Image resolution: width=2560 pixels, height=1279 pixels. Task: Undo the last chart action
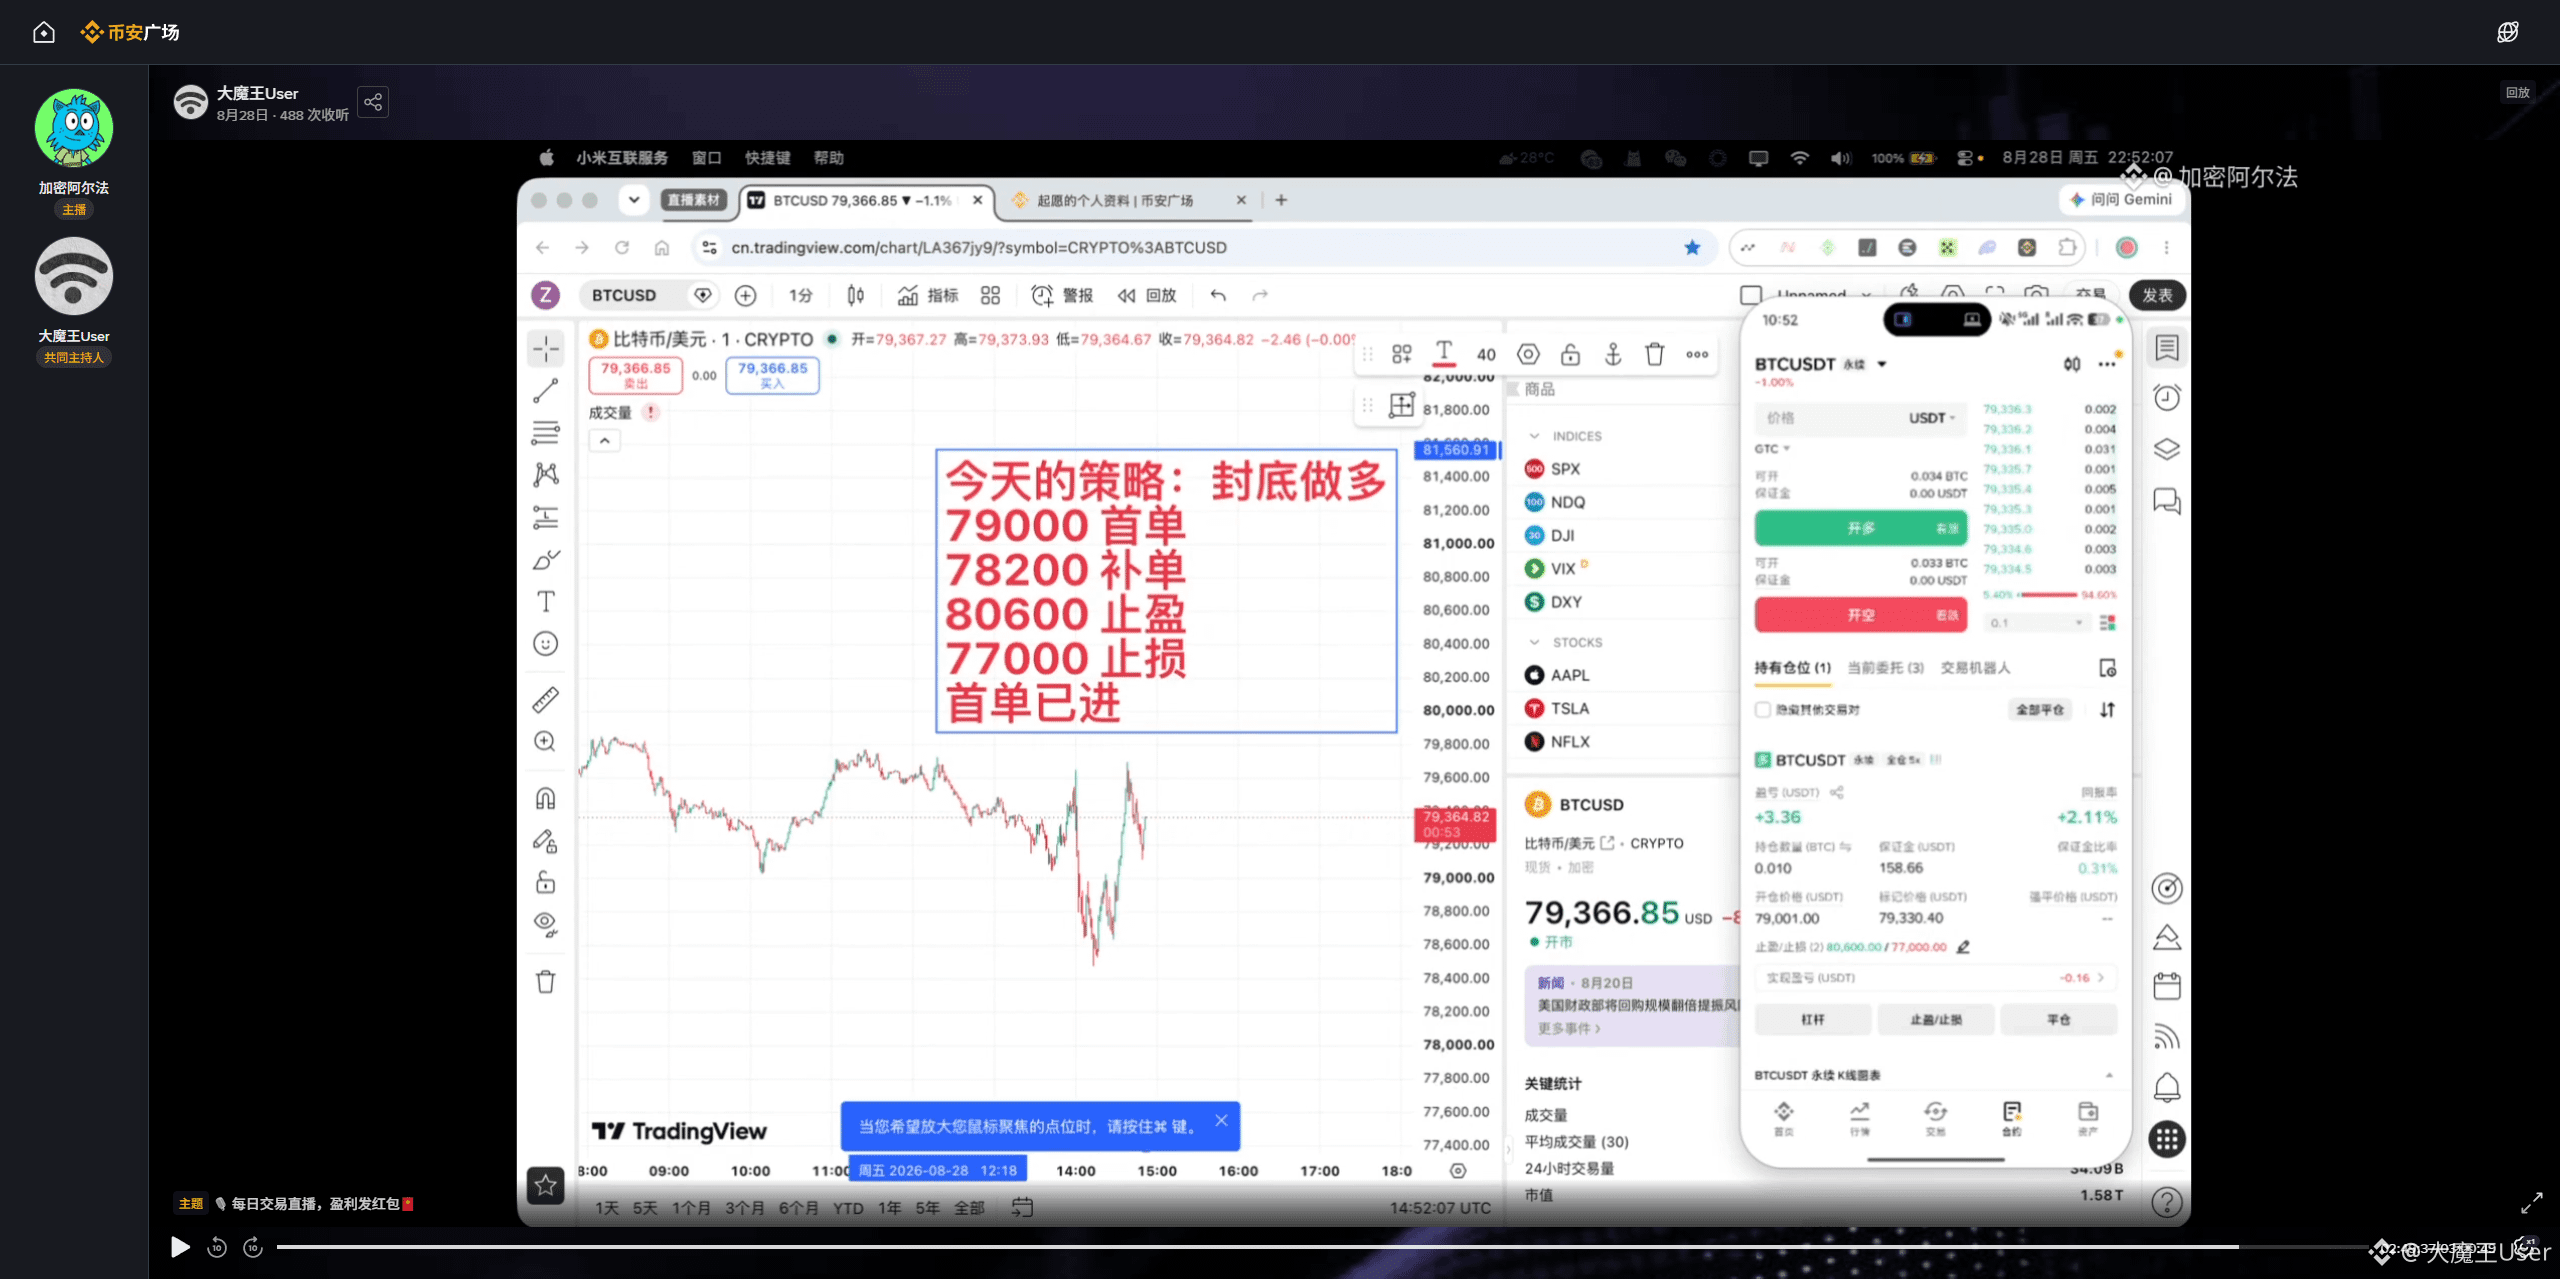tap(1218, 295)
